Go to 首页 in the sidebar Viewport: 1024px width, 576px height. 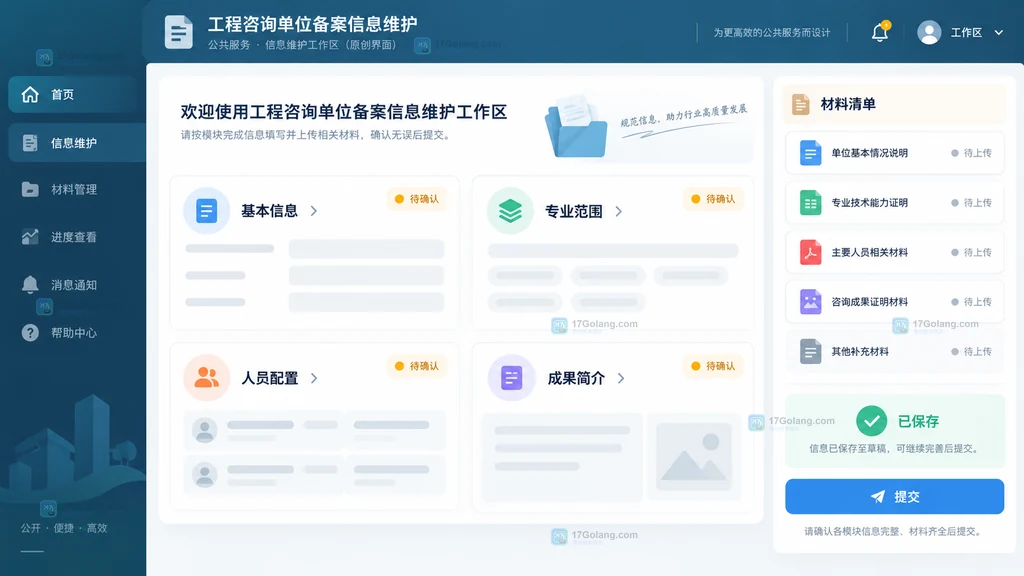click(74, 94)
